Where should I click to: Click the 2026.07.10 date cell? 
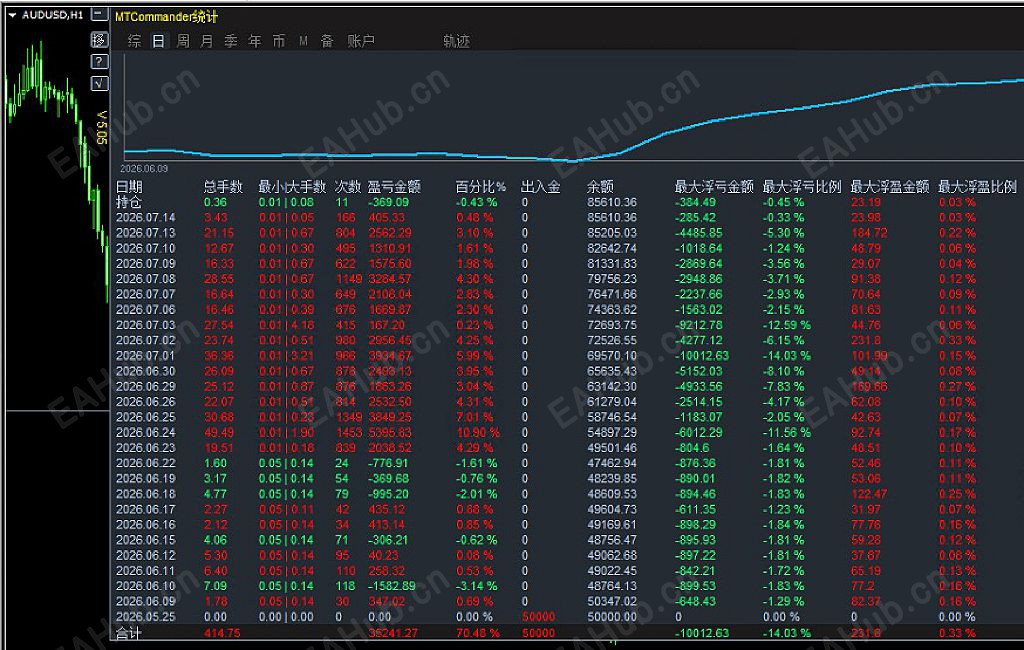(x=146, y=248)
